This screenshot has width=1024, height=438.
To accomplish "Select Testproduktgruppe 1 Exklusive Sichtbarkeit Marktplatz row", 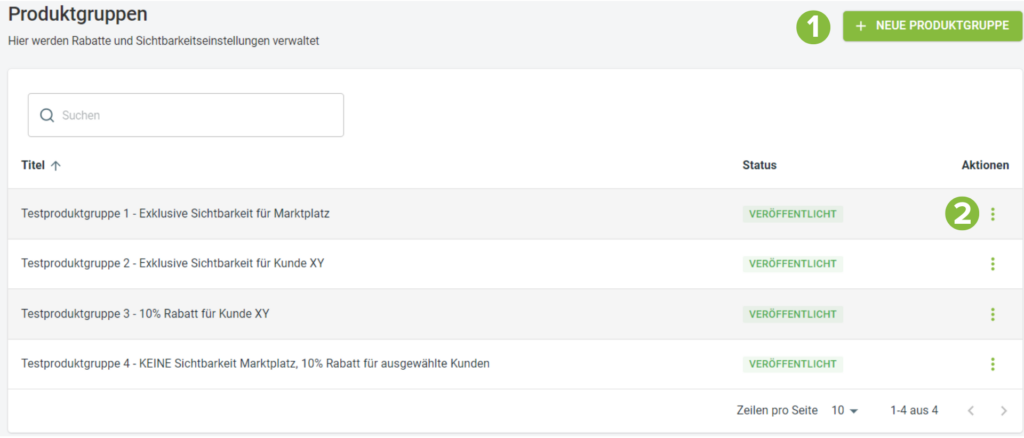I will coord(515,214).
